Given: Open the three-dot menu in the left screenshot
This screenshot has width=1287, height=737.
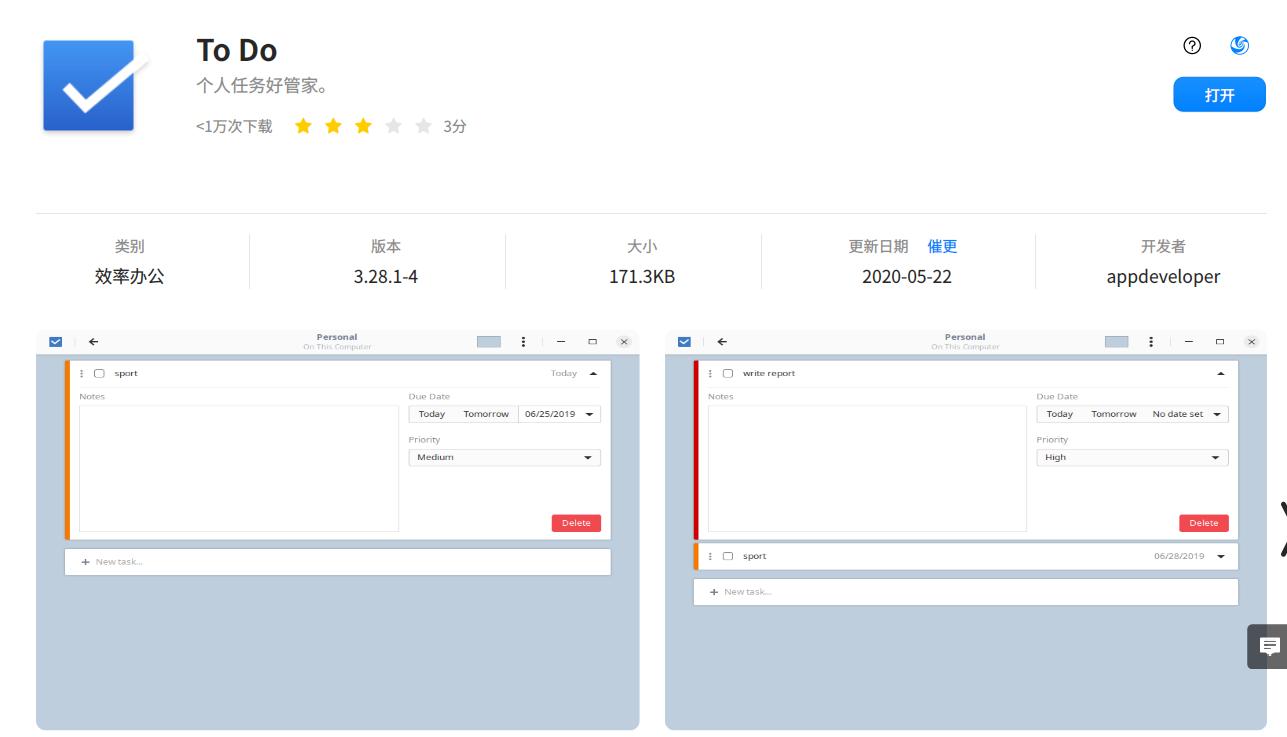Looking at the screenshot, I should click(523, 341).
